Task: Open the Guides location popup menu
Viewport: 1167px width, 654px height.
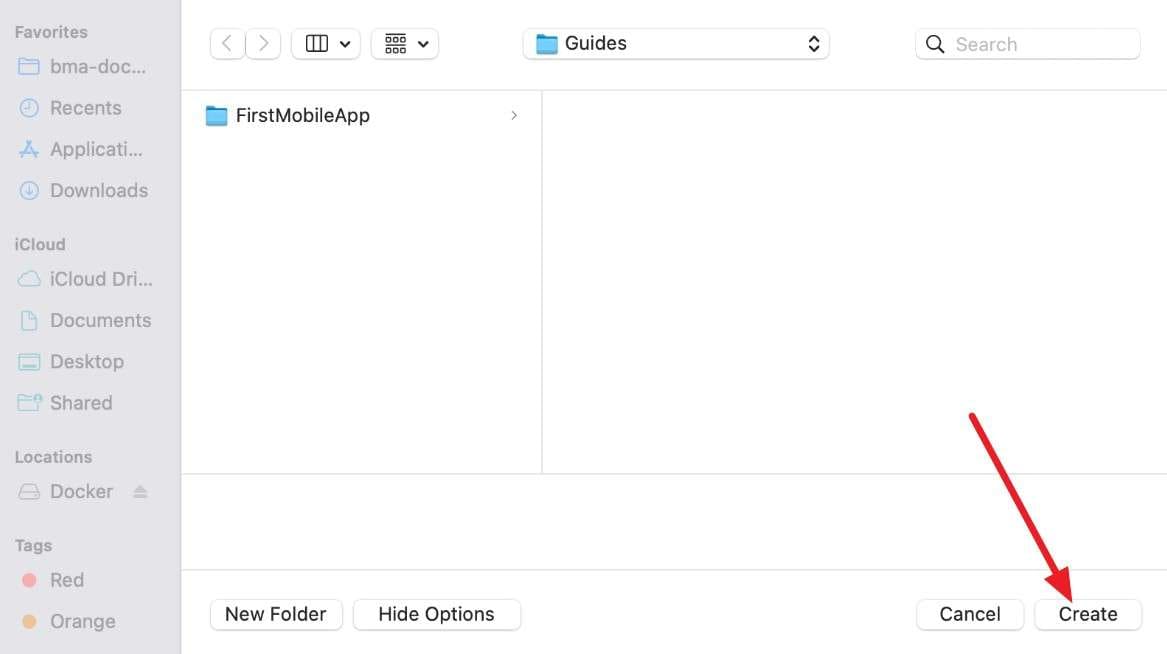Action: (676, 44)
